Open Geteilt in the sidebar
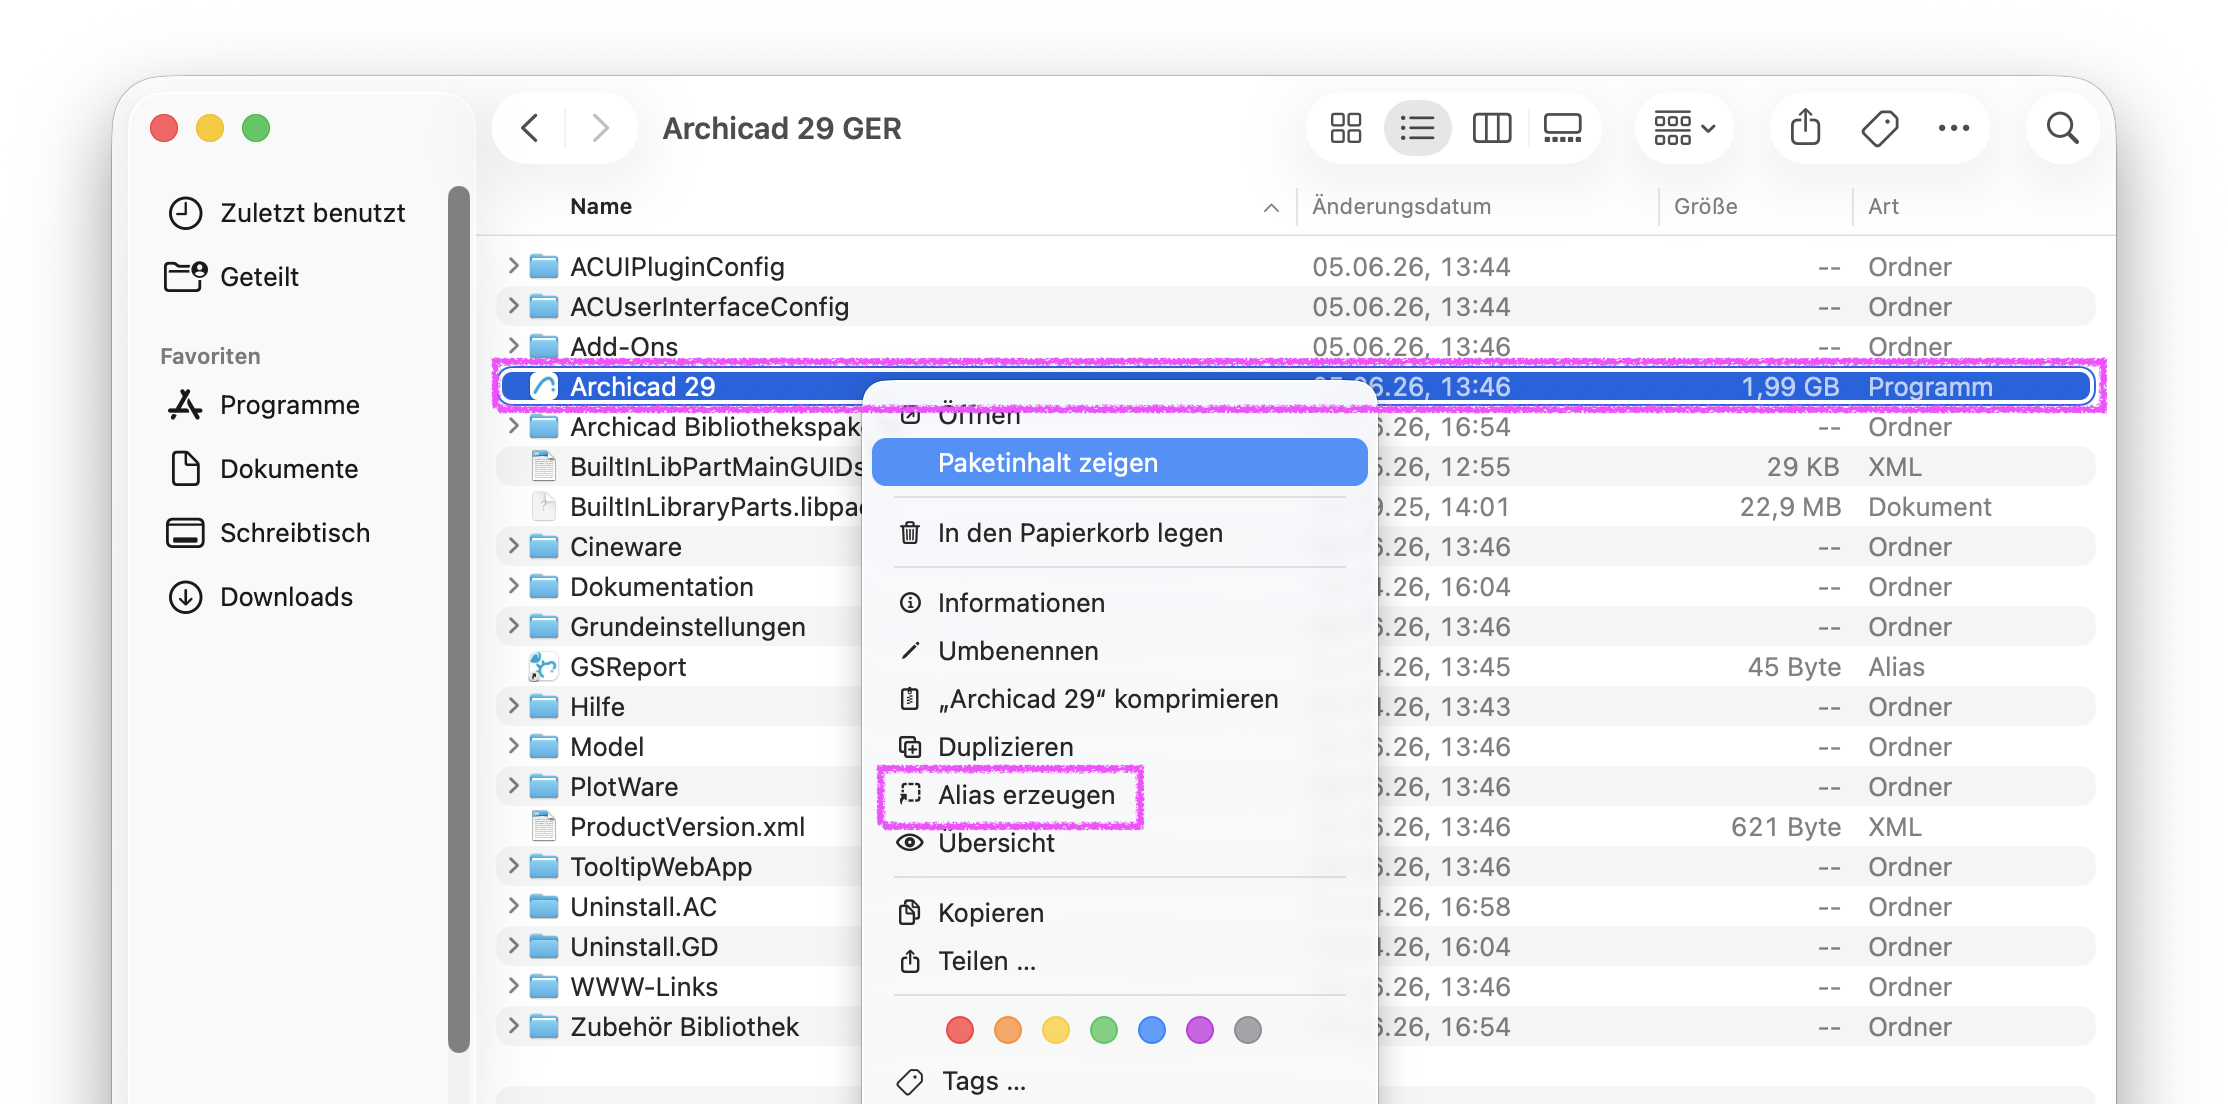The height and width of the screenshot is (1104, 2228). 232,277
